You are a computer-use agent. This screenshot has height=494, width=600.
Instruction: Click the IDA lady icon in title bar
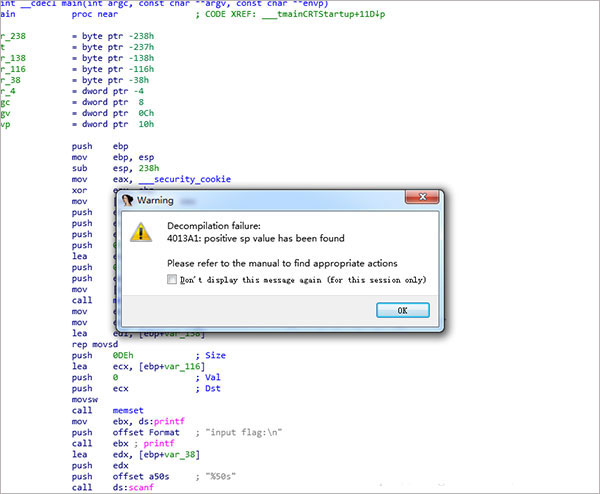pos(127,200)
